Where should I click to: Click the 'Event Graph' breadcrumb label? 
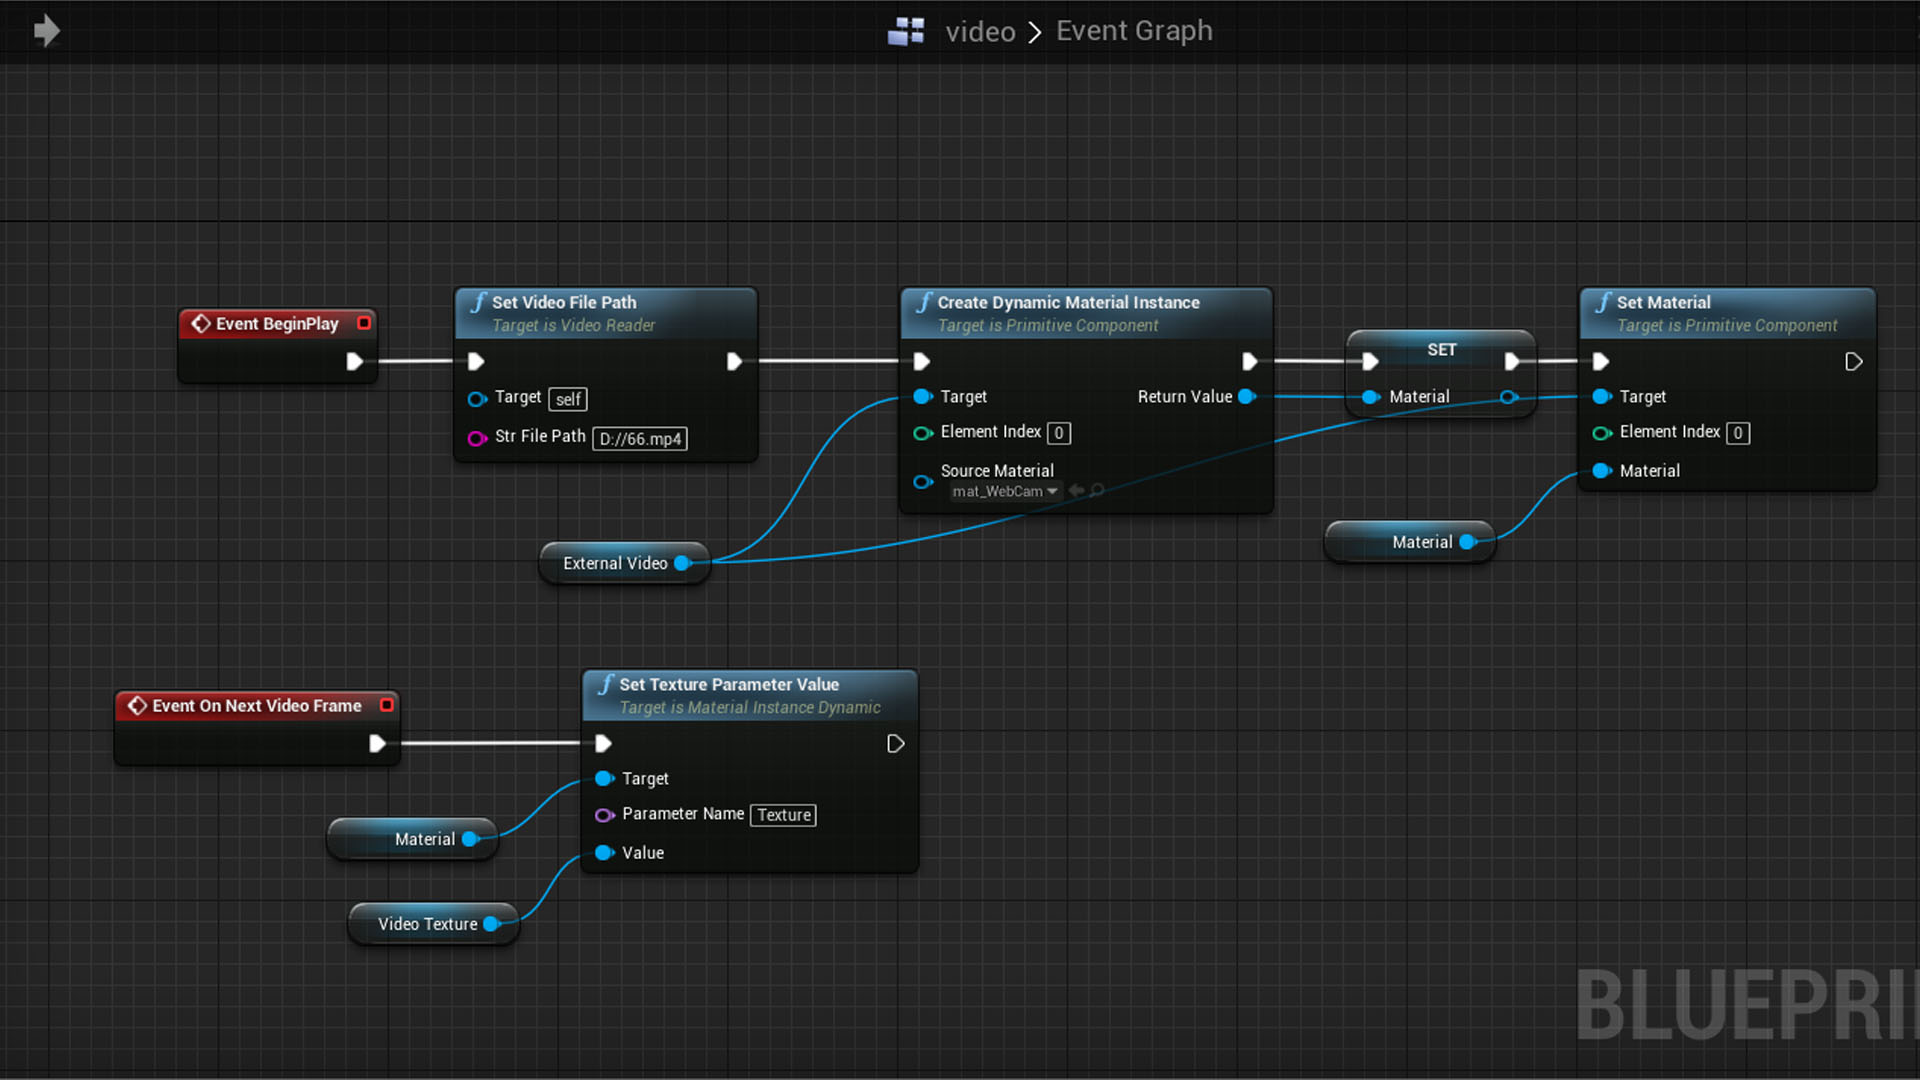pos(1134,31)
